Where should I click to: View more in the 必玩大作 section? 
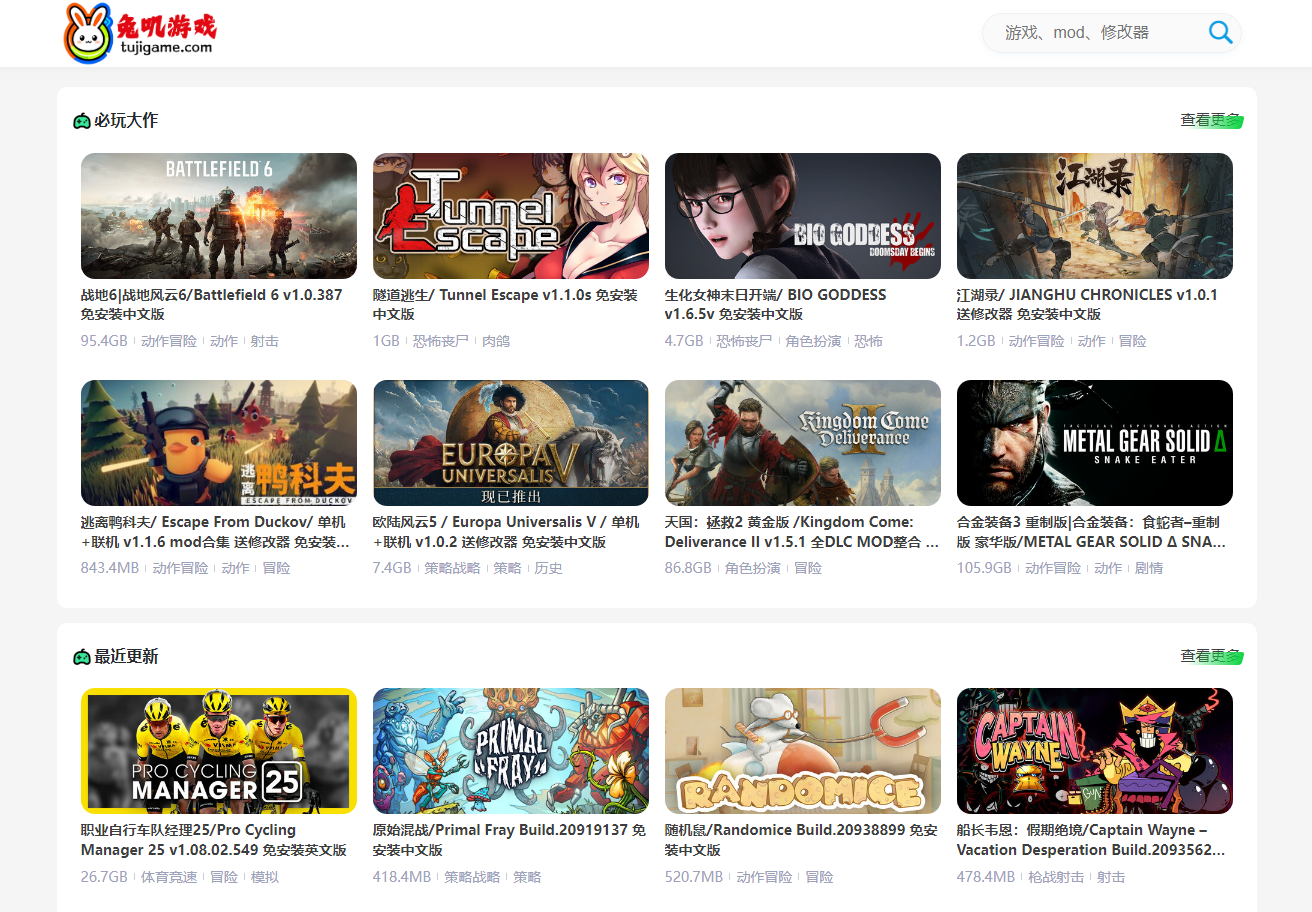click(x=1211, y=120)
